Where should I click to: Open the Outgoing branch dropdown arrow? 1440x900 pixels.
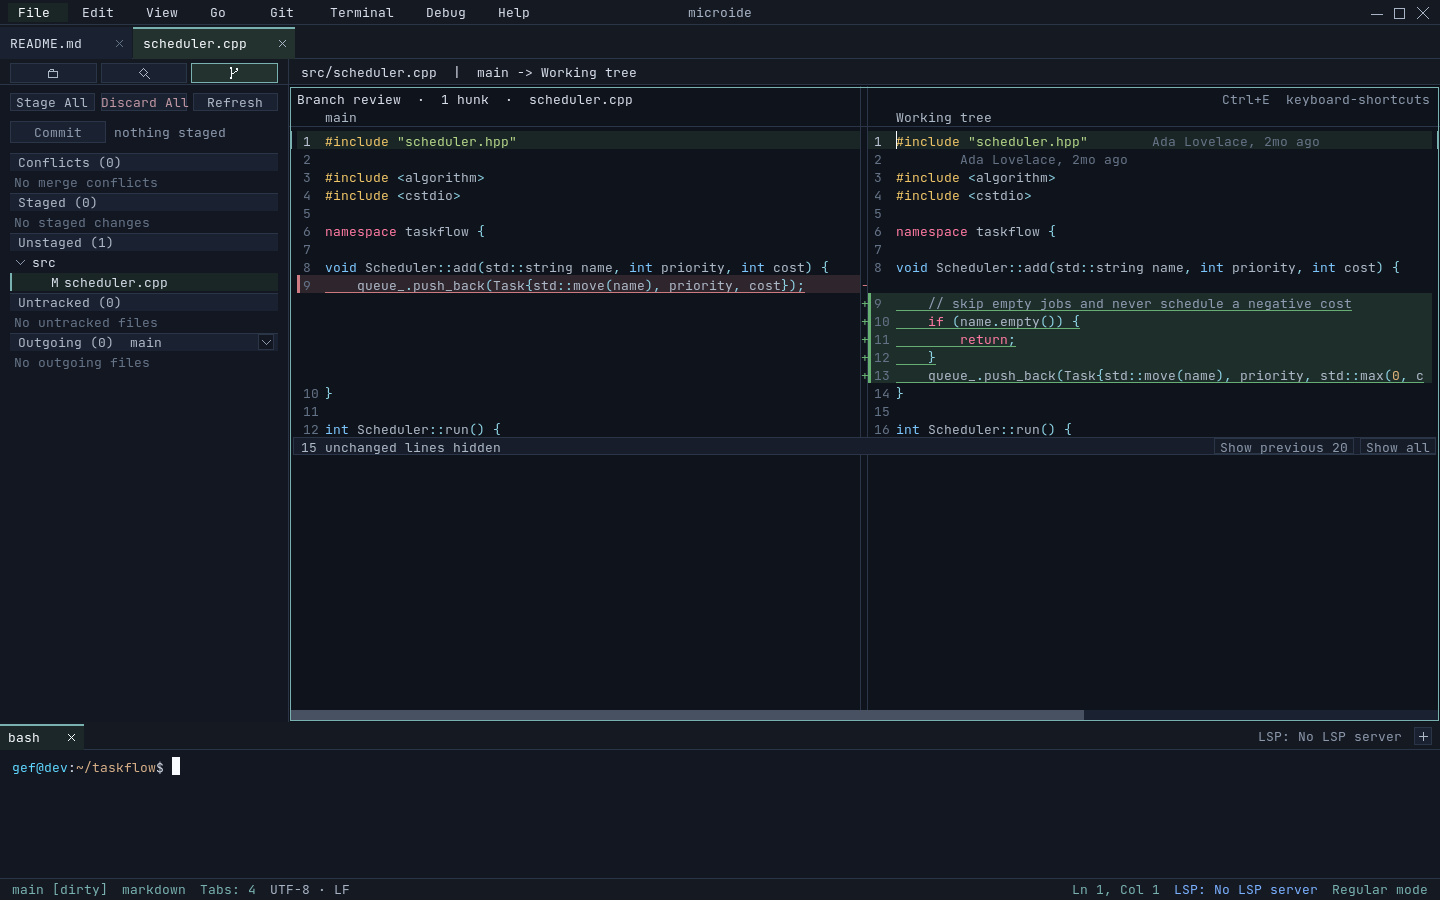tap(266, 343)
